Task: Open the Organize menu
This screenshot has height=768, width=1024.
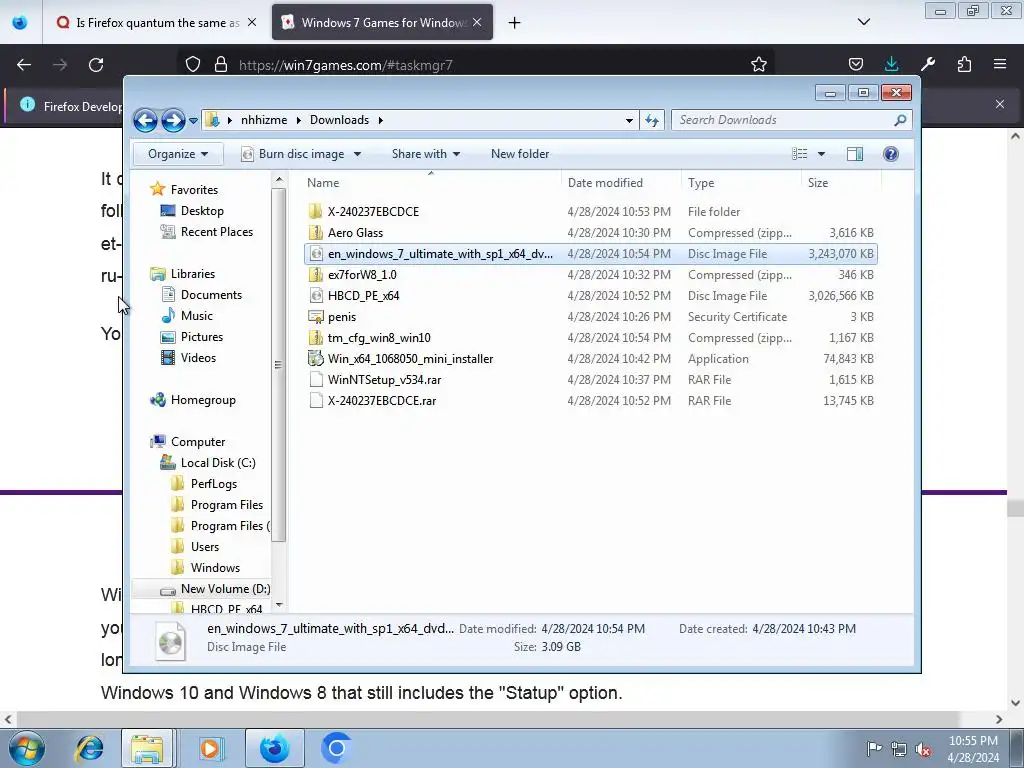Action: click(178, 154)
